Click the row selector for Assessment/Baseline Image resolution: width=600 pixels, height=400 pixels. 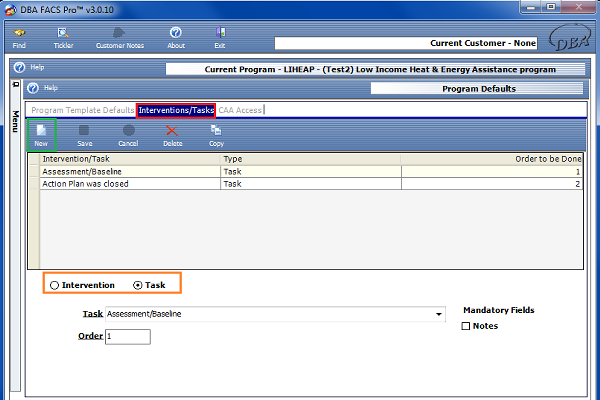34,171
